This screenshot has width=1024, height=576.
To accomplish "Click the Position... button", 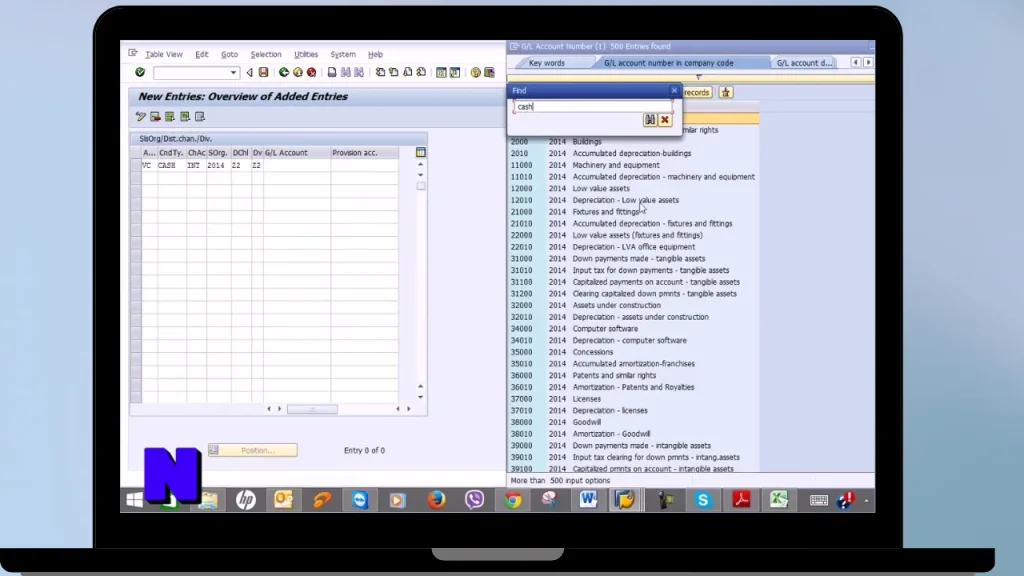I will [253, 450].
